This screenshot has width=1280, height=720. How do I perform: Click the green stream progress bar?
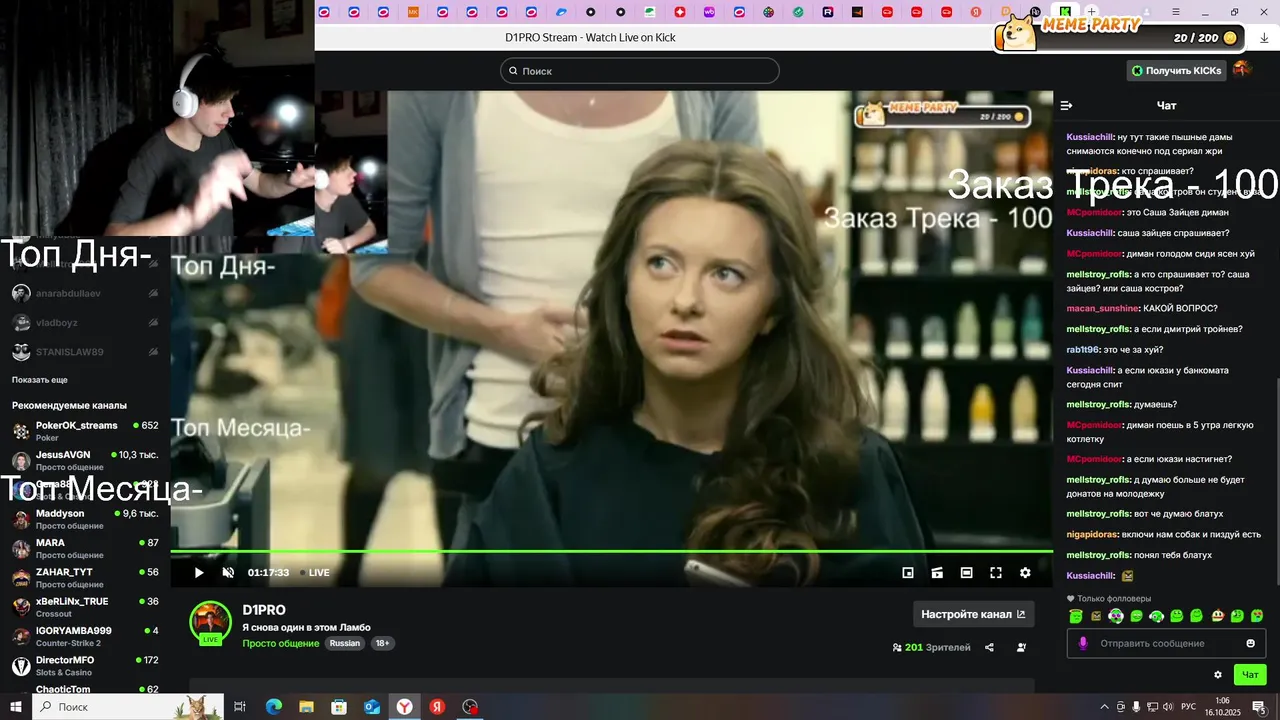coord(611,551)
